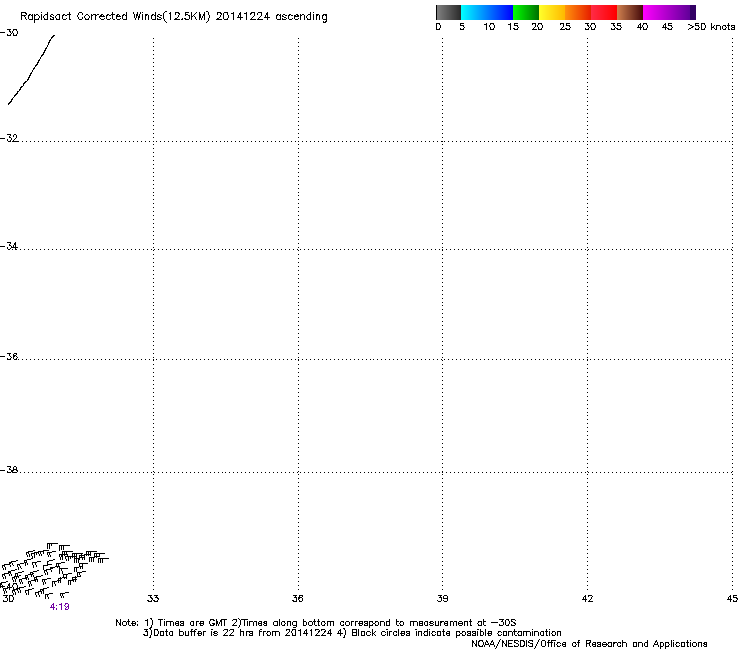Viewport: 740px width, 650px height.
Task: Click the black coastline segment near -30 latitude
Action: point(31,70)
